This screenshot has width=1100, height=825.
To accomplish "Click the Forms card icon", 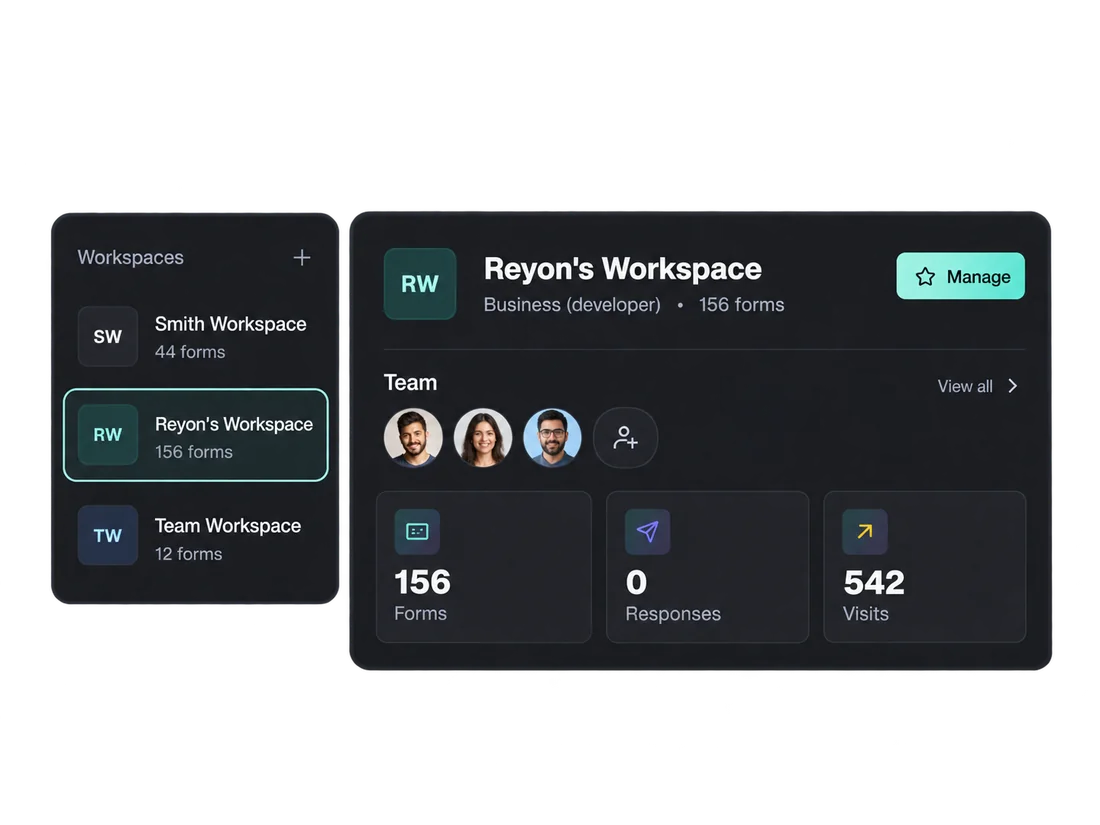I will [x=417, y=532].
